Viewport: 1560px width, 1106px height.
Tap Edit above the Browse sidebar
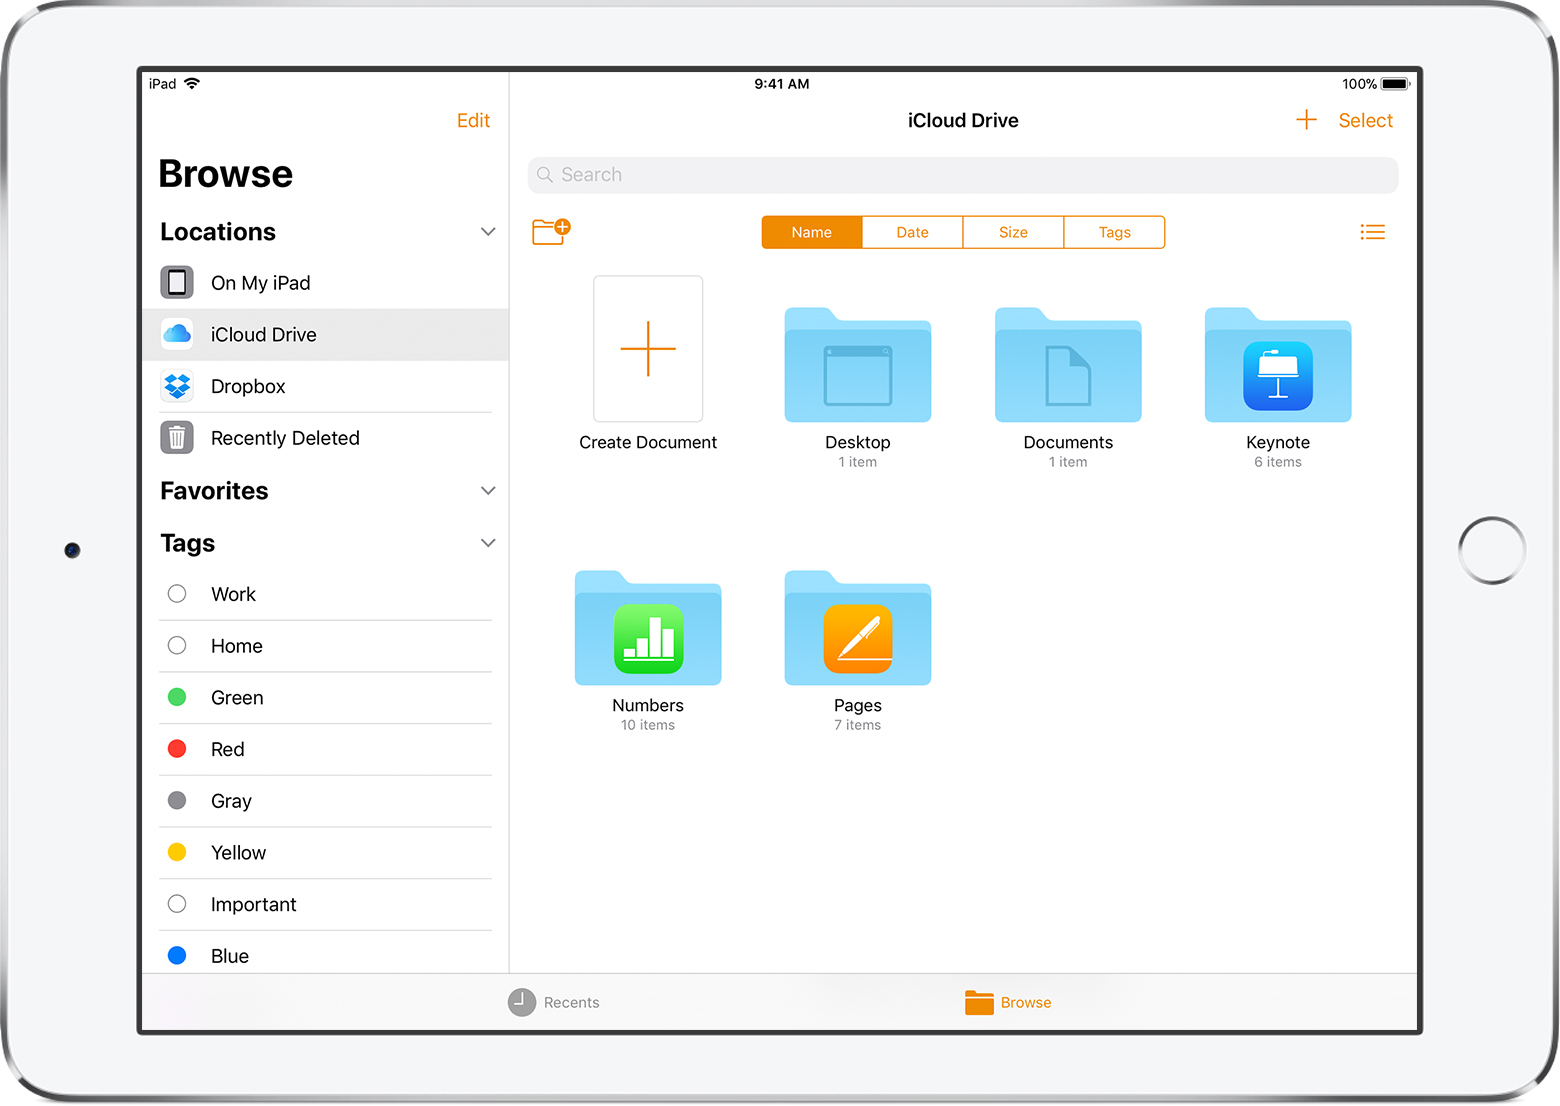tap(473, 120)
